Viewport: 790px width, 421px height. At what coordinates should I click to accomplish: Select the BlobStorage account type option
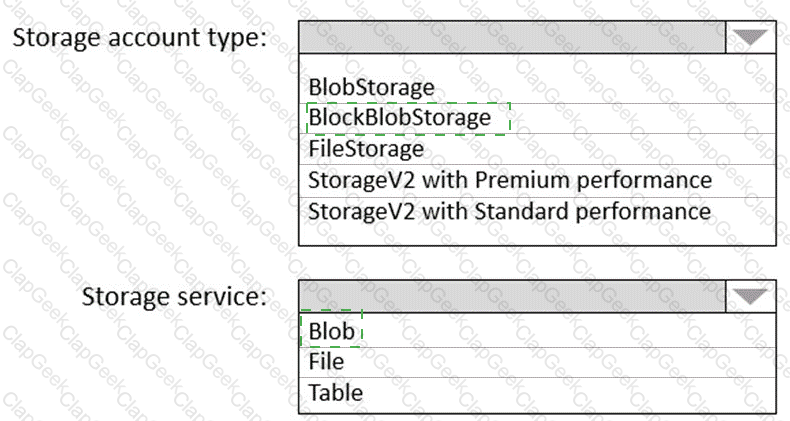[x=371, y=87]
